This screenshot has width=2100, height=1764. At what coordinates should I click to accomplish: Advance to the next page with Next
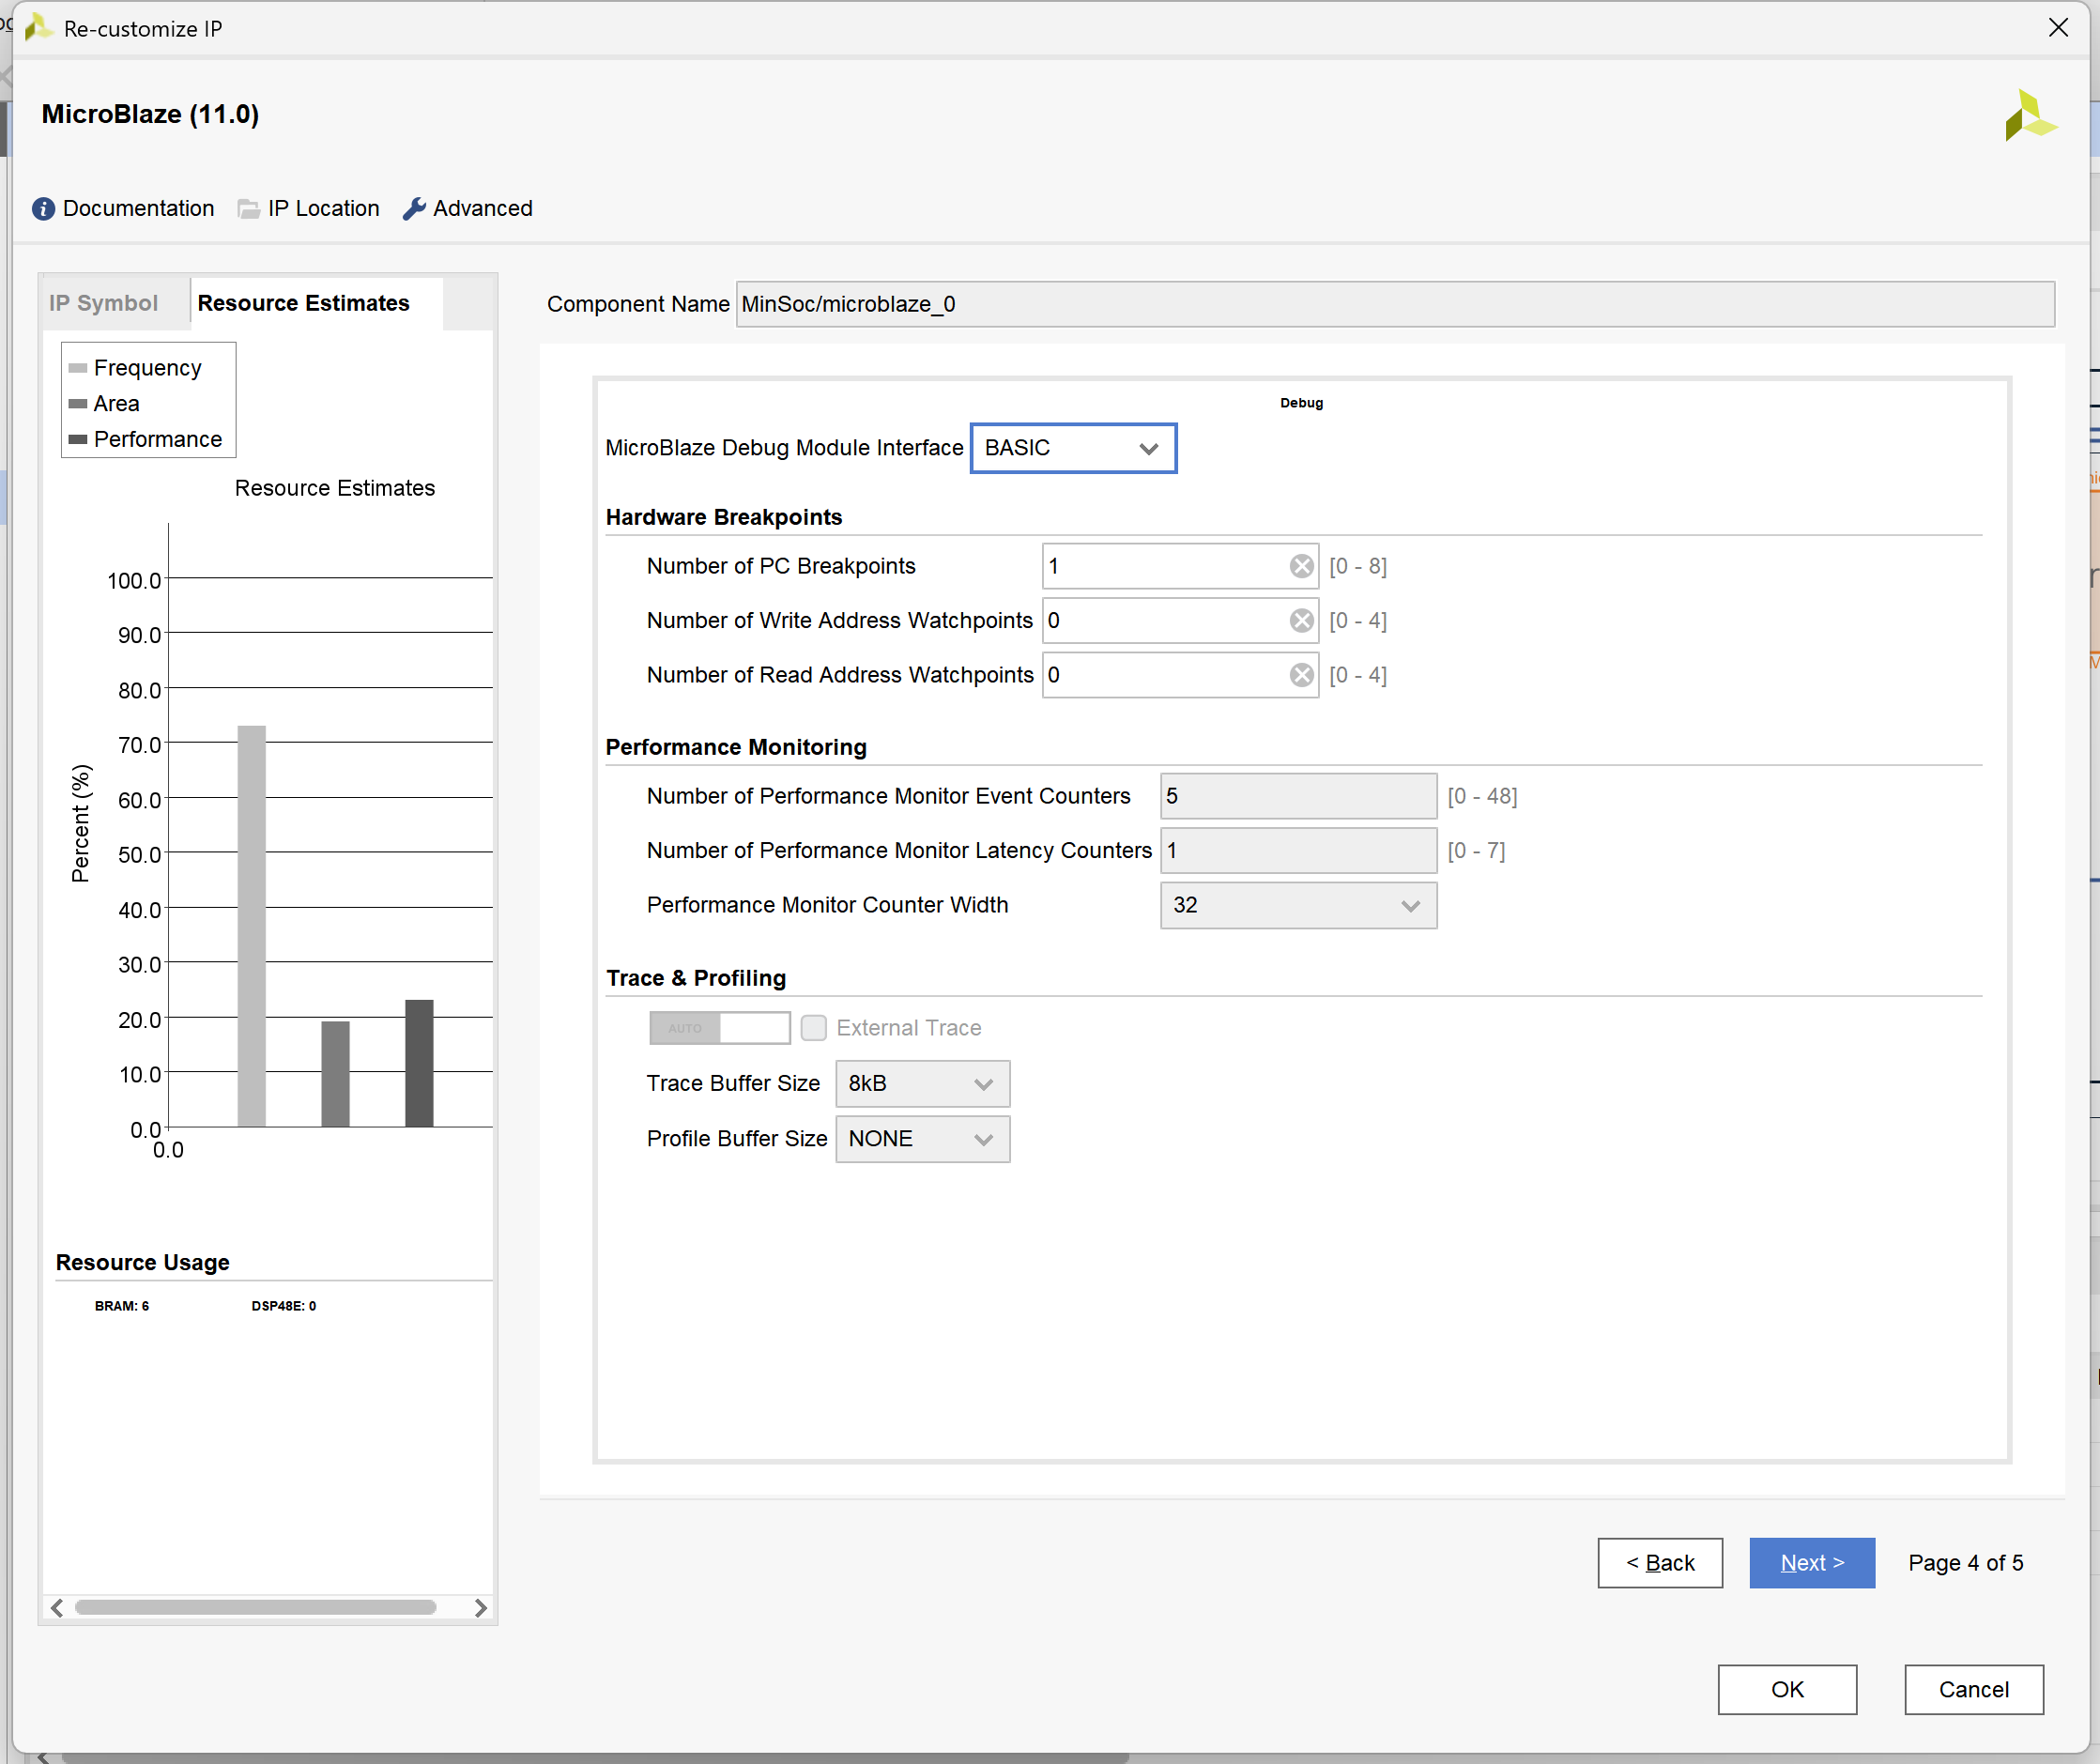tap(1812, 1563)
